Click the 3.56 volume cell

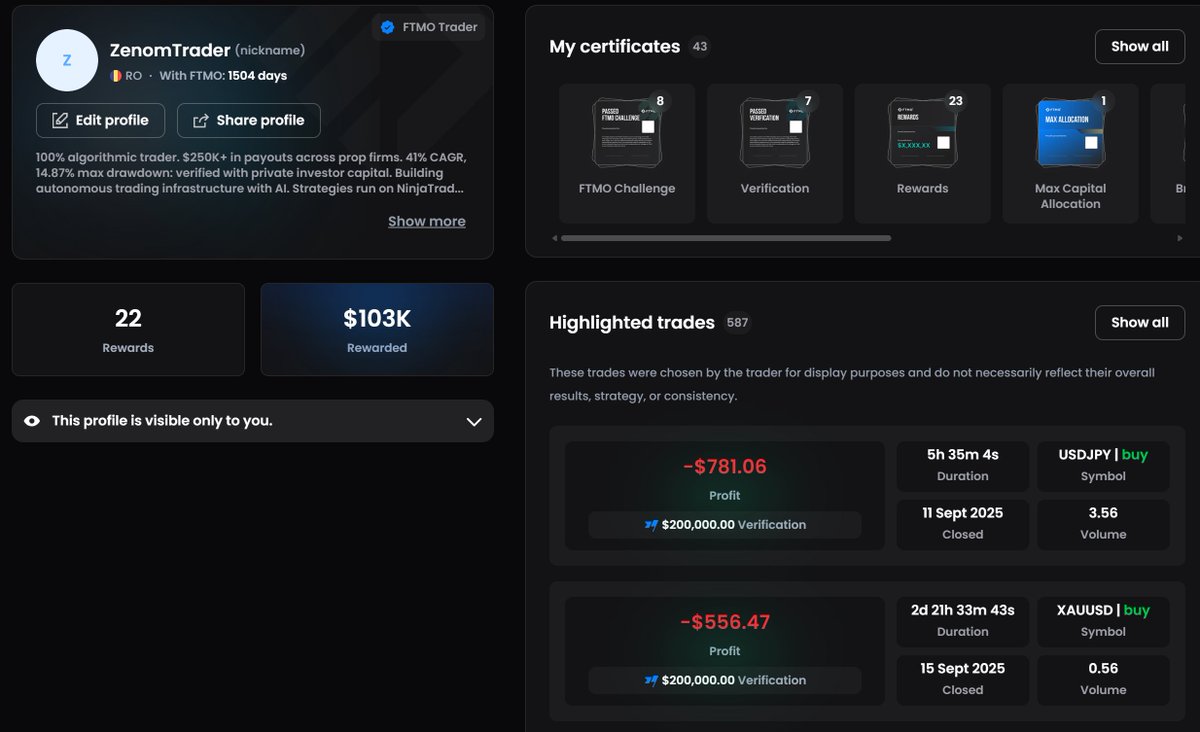tap(1103, 524)
